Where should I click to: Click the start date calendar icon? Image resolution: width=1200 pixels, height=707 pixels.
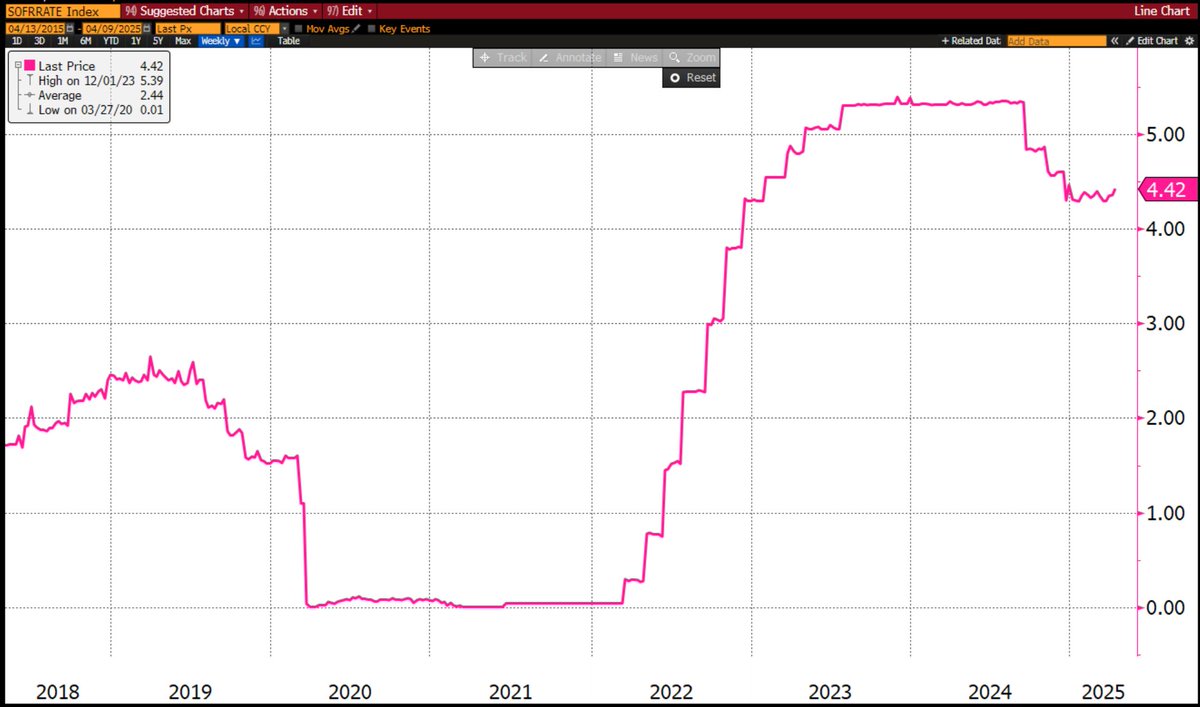tap(70, 29)
